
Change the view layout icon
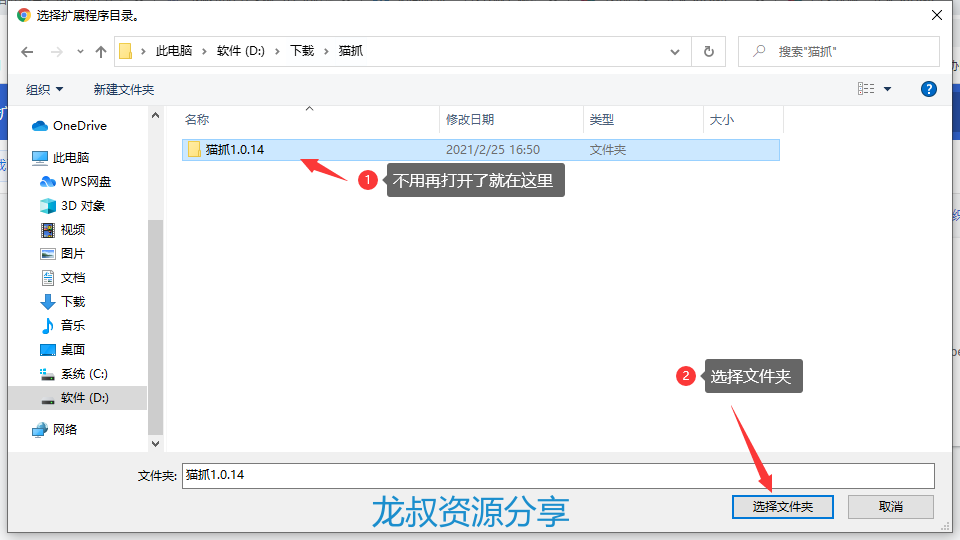click(x=866, y=89)
